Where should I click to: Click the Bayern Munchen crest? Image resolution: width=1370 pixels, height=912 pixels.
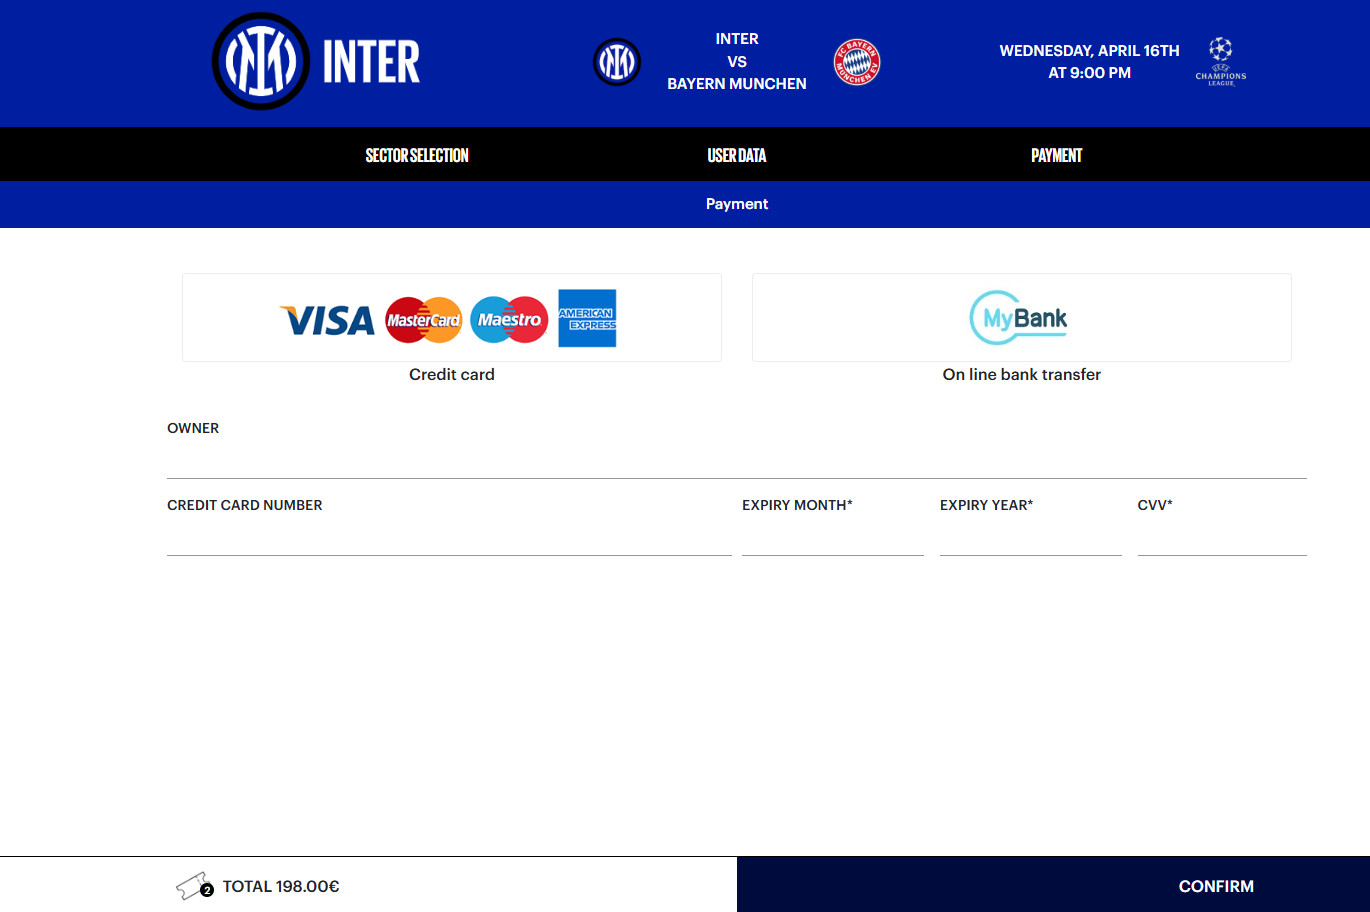(x=857, y=62)
